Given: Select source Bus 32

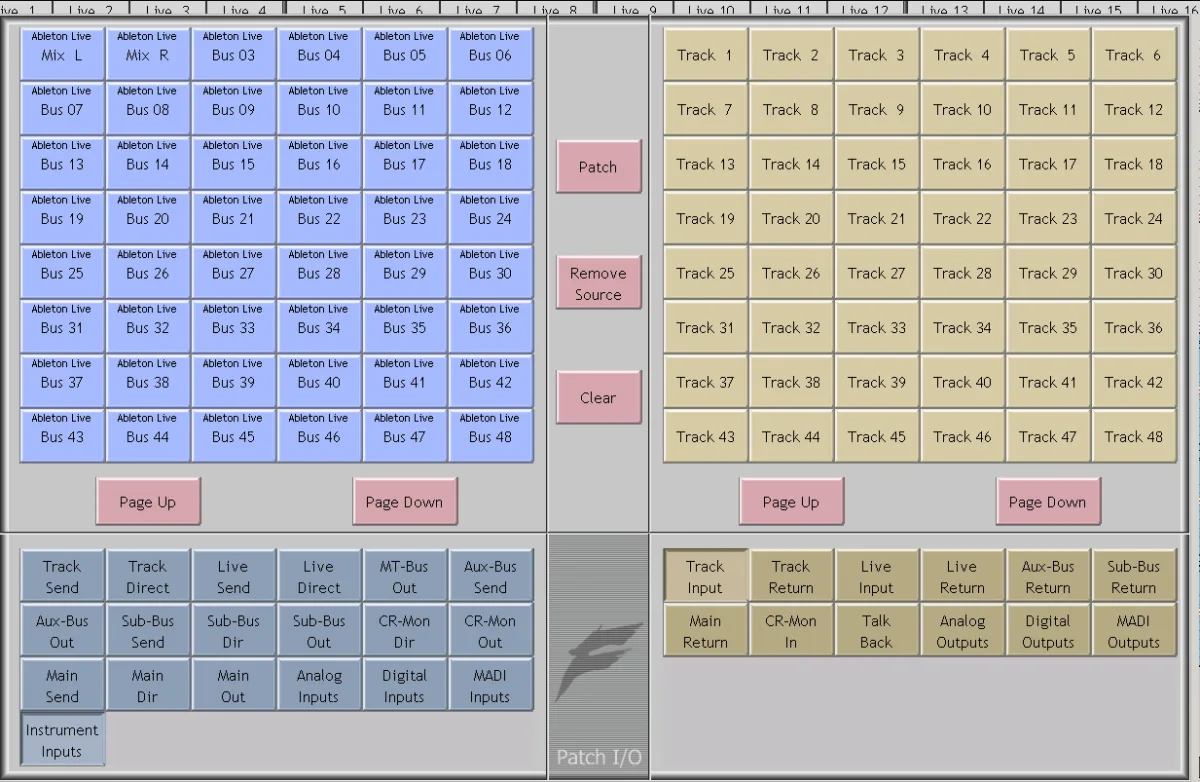Looking at the screenshot, I should click(x=148, y=326).
